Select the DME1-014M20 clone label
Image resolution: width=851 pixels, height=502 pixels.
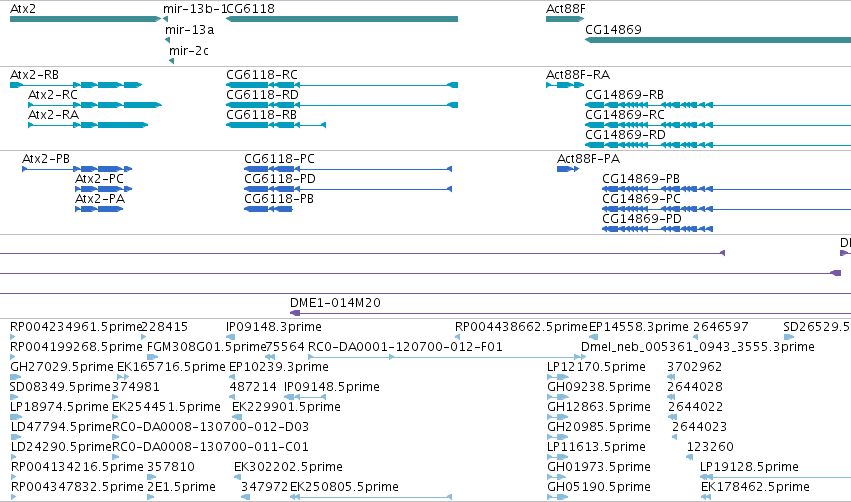[335, 303]
